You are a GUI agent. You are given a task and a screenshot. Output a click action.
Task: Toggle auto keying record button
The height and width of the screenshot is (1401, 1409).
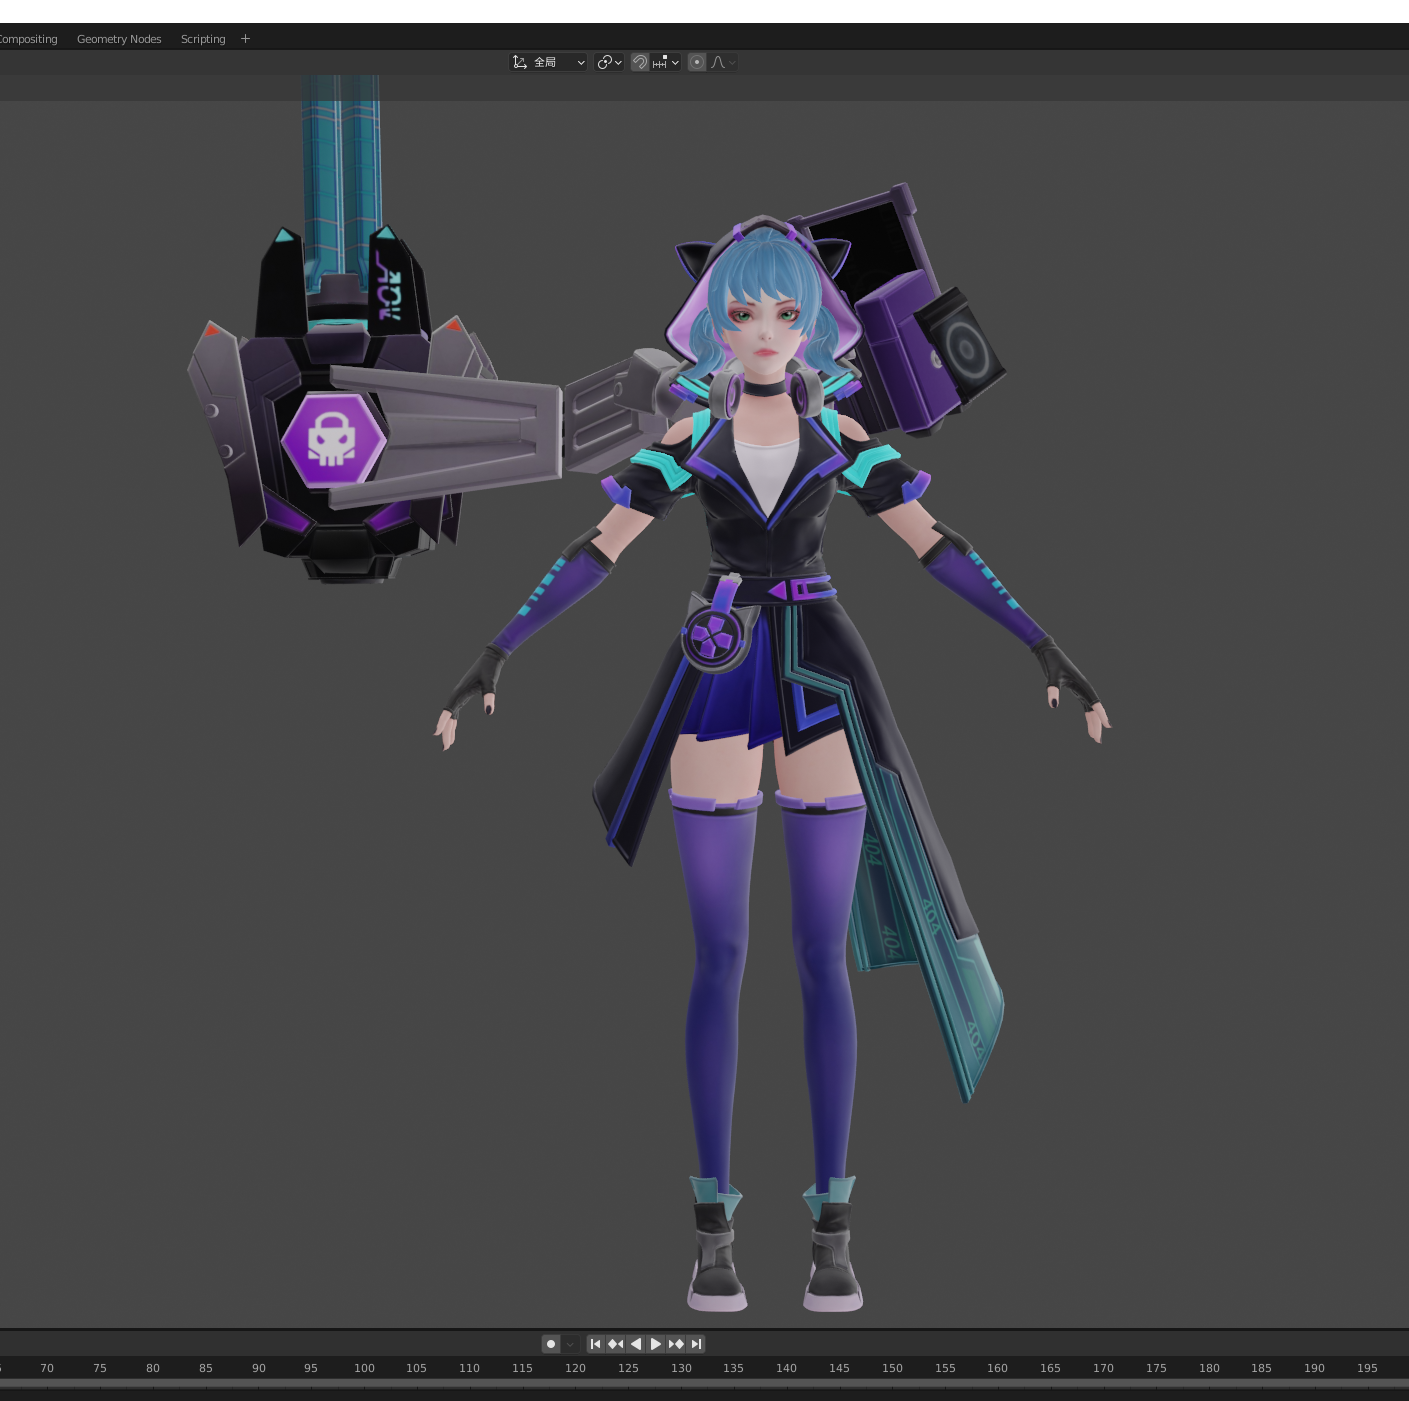[551, 1344]
